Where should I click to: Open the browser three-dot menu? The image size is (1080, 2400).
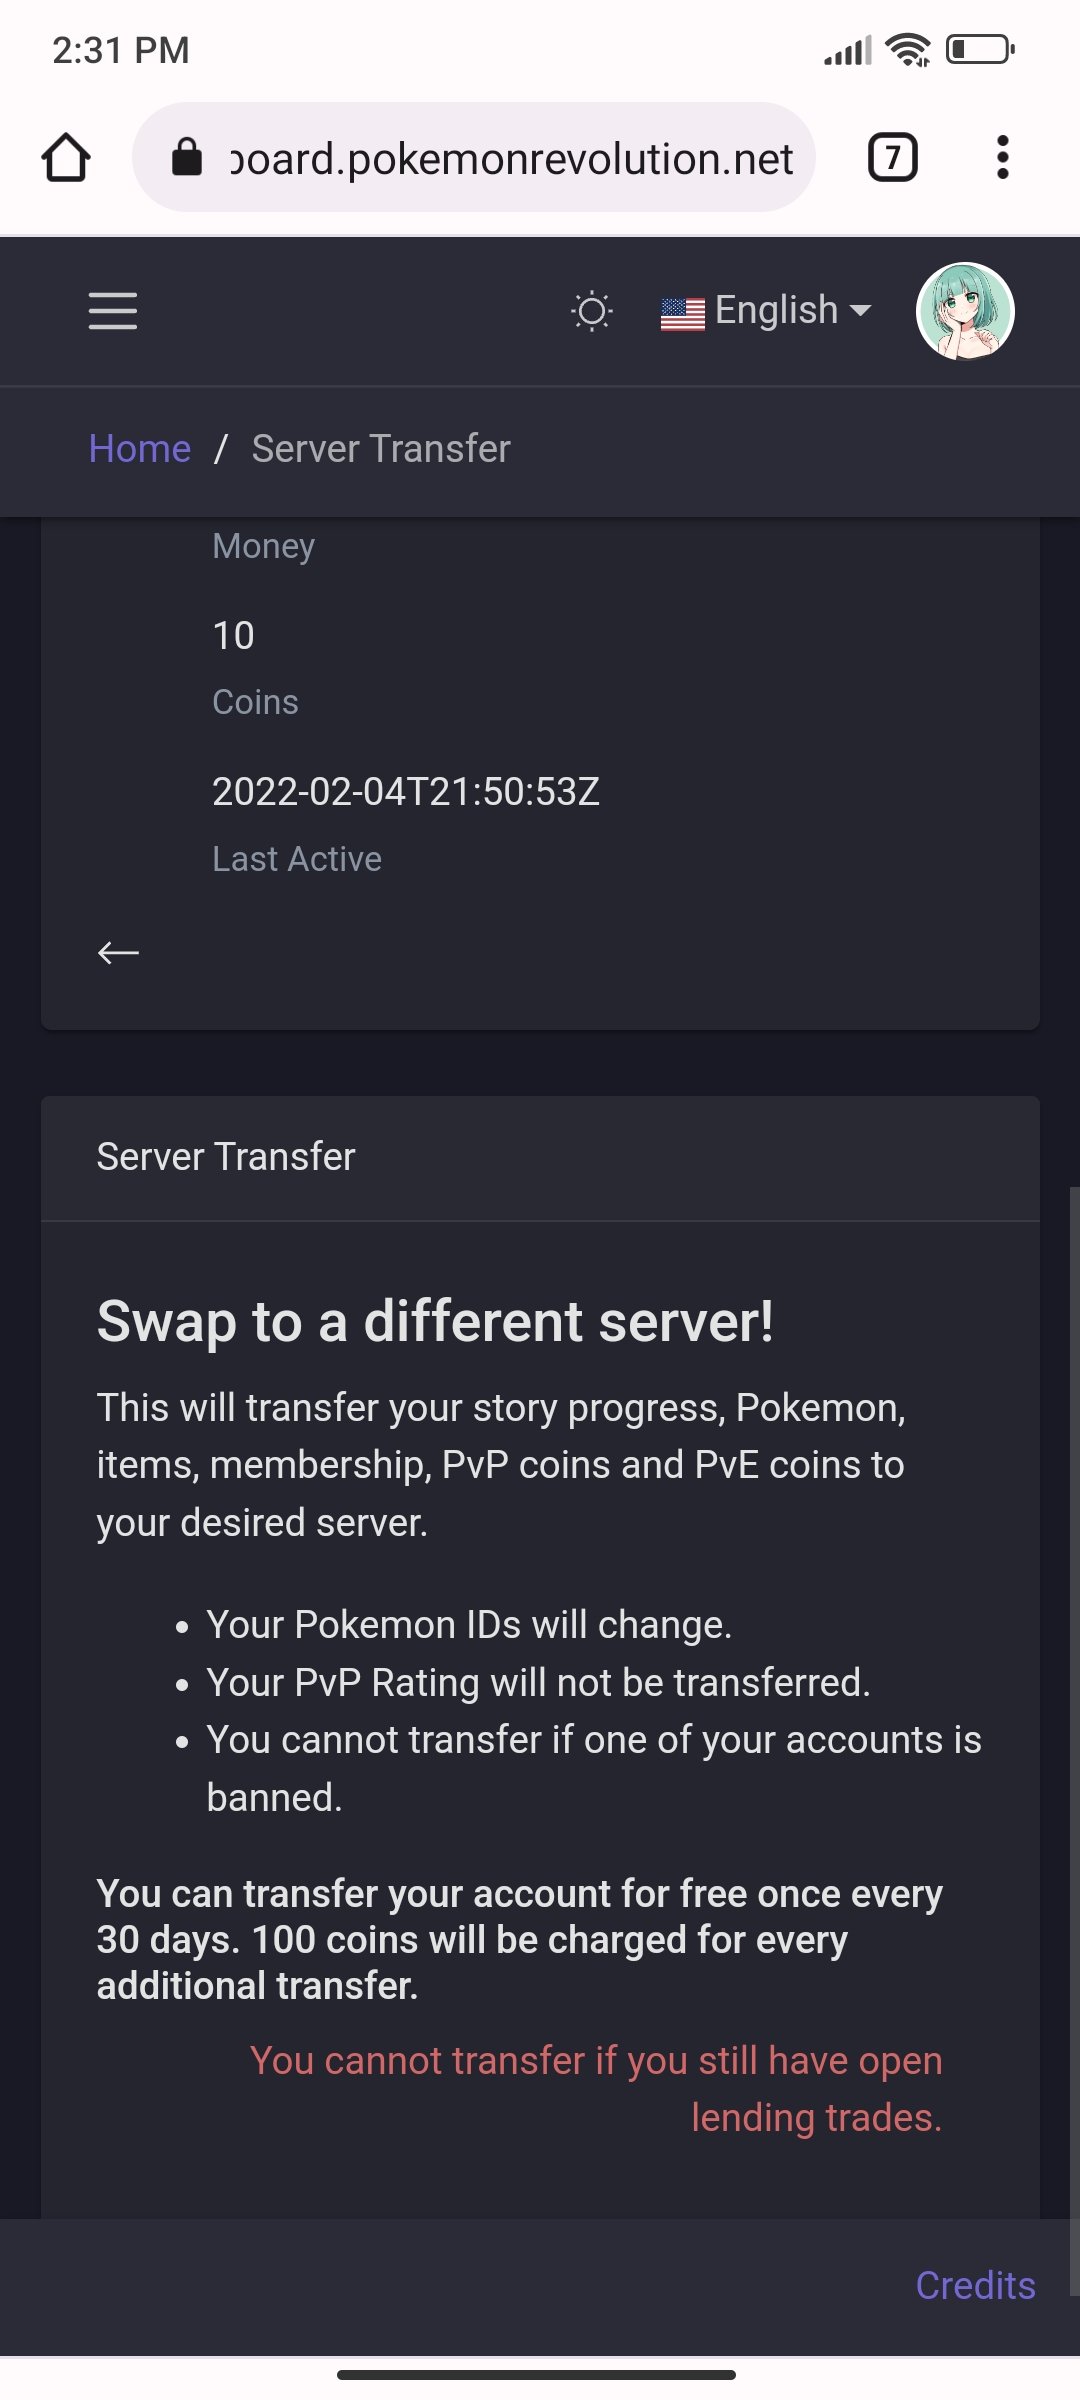click(1002, 158)
